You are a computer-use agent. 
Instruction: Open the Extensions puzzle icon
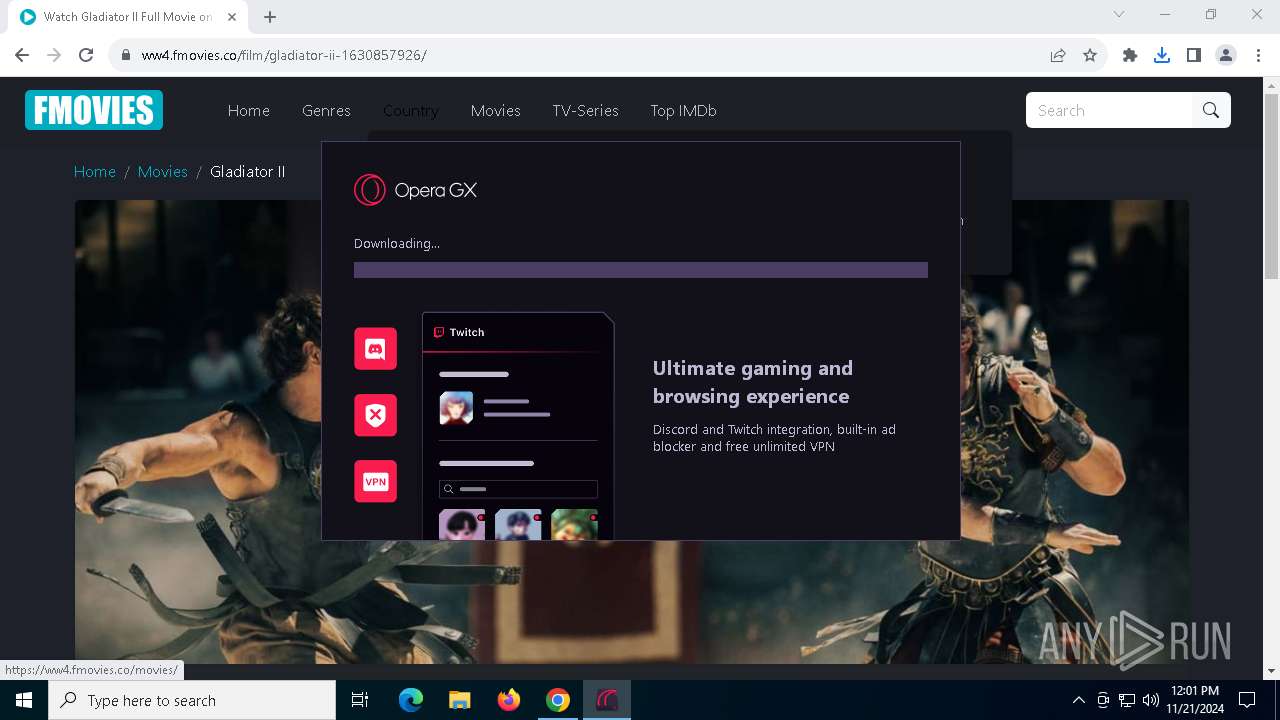[1130, 55]
